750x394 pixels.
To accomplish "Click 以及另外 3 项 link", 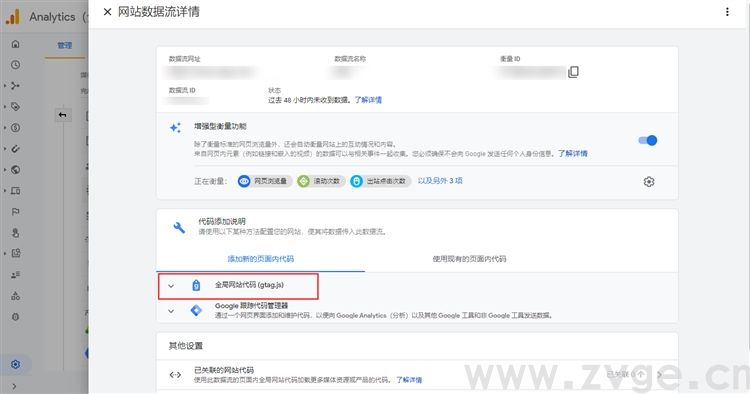I will 440,181.
